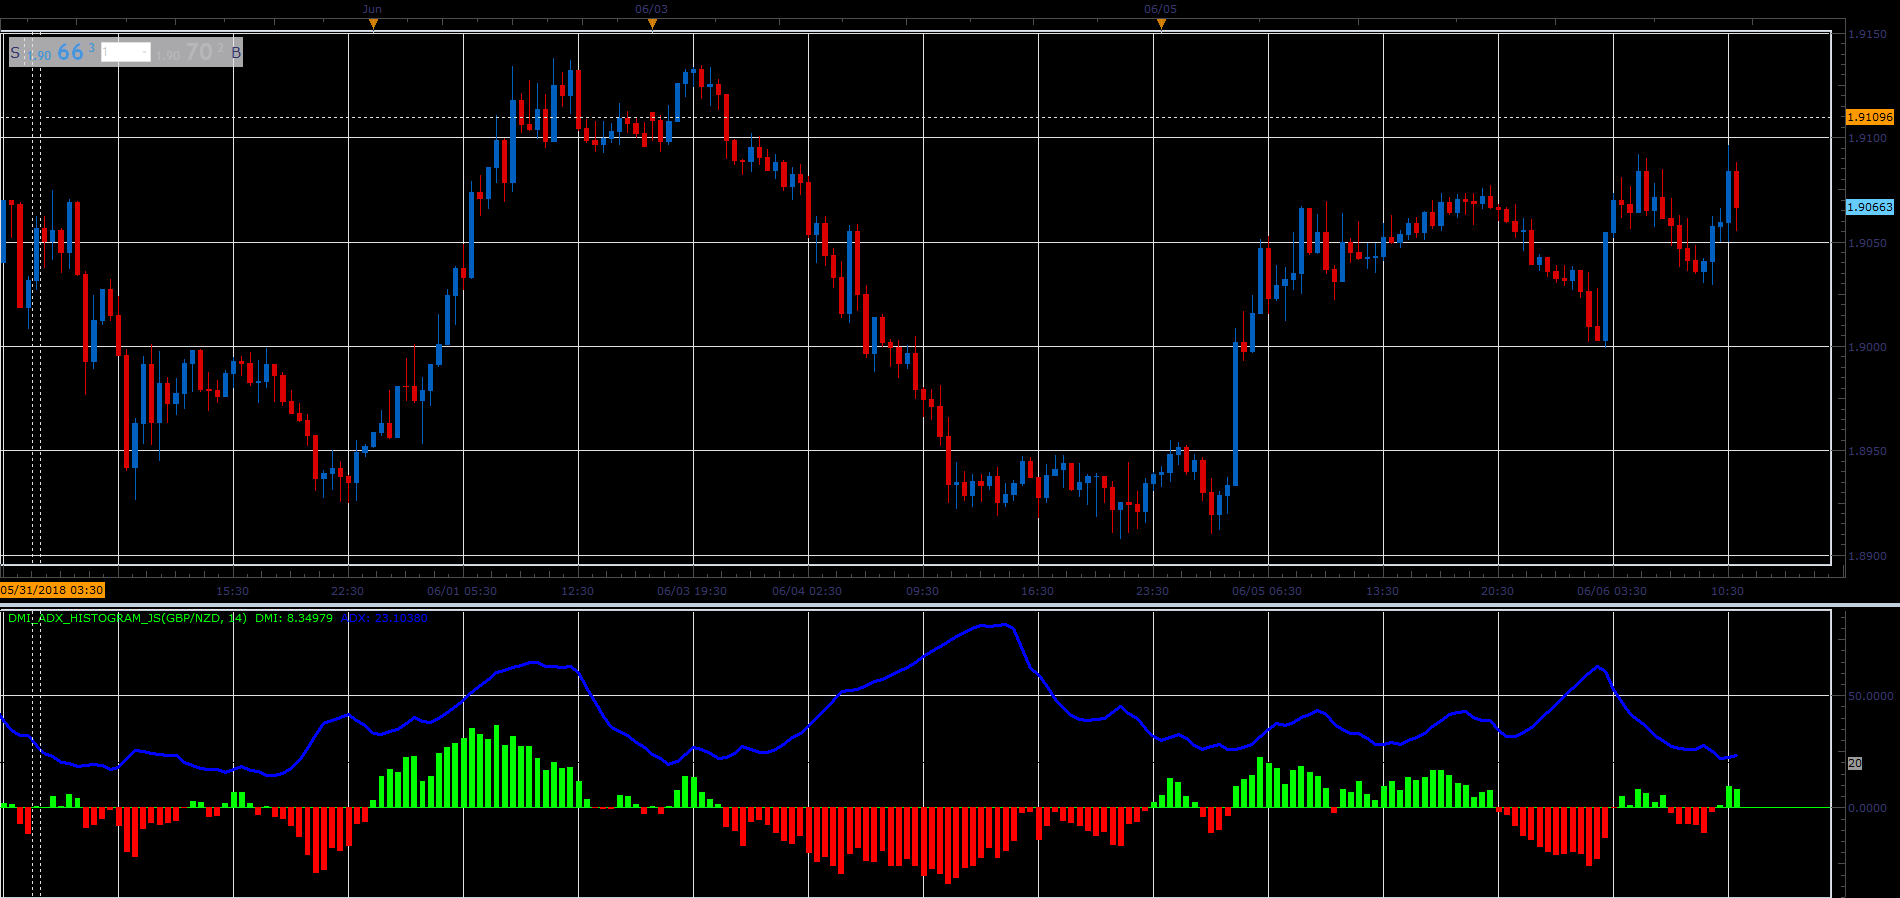This screenshot has width=1900, height=898.
Task: Click the 20 level marker on indicator axis
Action: (1855, 763)
